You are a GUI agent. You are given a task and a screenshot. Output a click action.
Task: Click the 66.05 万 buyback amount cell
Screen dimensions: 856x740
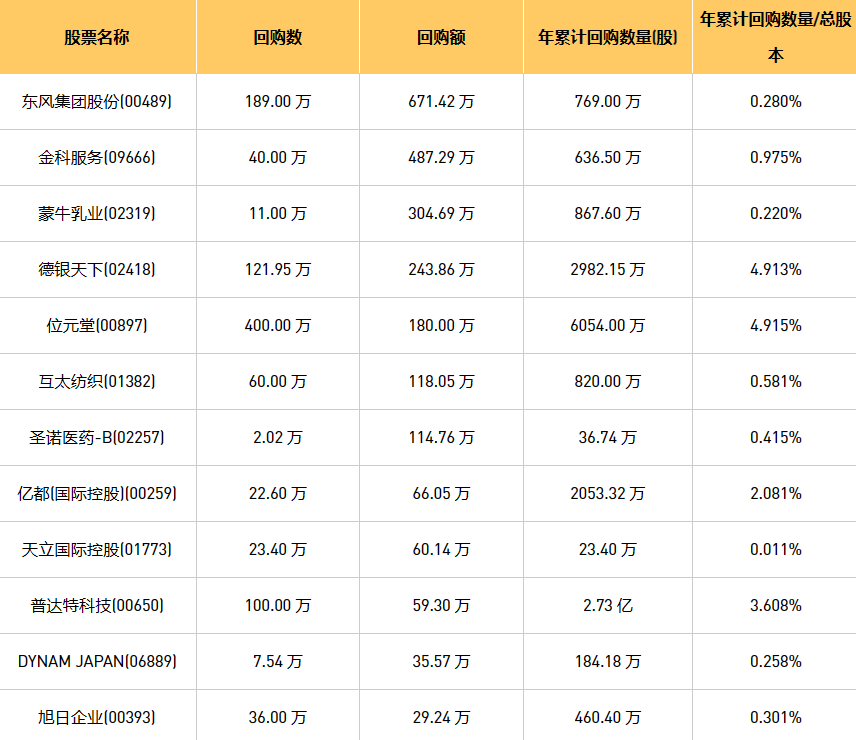(441, 494)
